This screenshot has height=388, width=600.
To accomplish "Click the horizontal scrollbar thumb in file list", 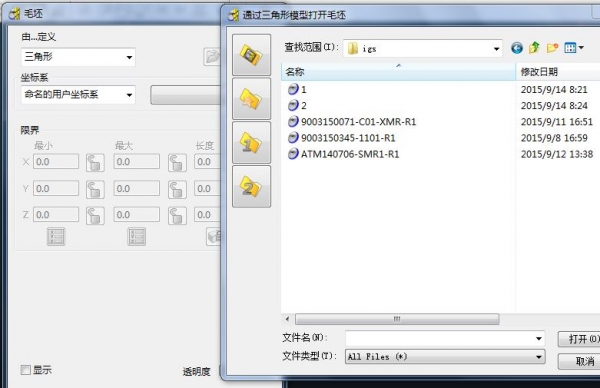I will pyautogui.click(x=397, y=319).
